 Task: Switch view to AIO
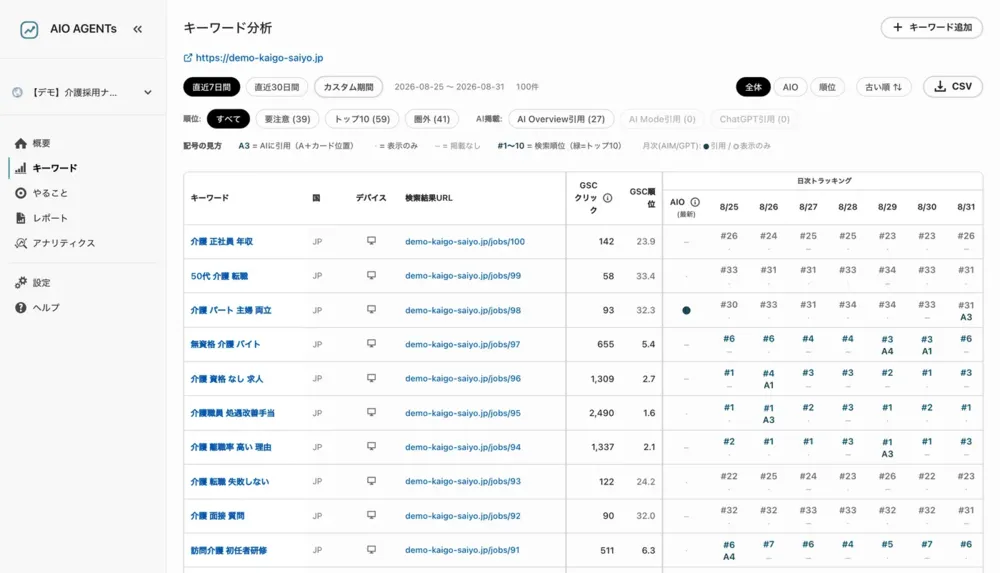[790, 87]
